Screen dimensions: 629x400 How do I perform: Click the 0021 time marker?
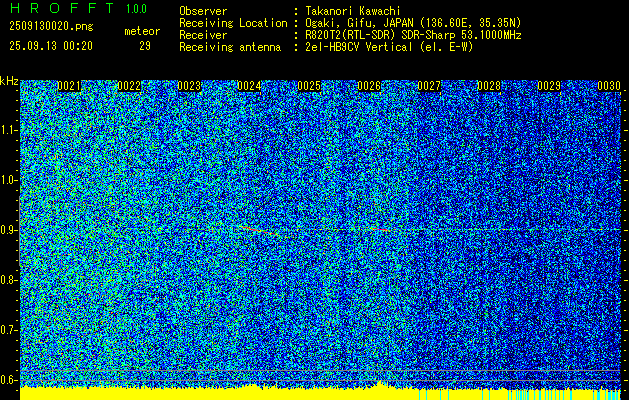point(69,86)
